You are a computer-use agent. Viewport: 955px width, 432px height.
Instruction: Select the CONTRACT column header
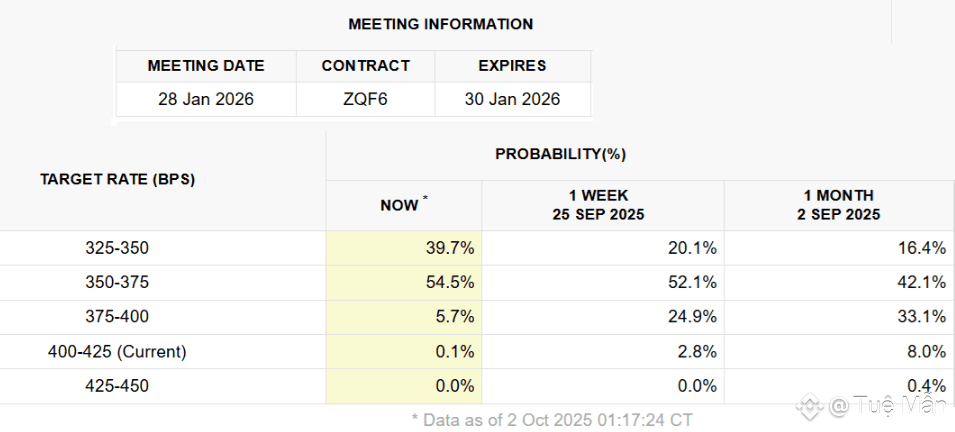365,66
